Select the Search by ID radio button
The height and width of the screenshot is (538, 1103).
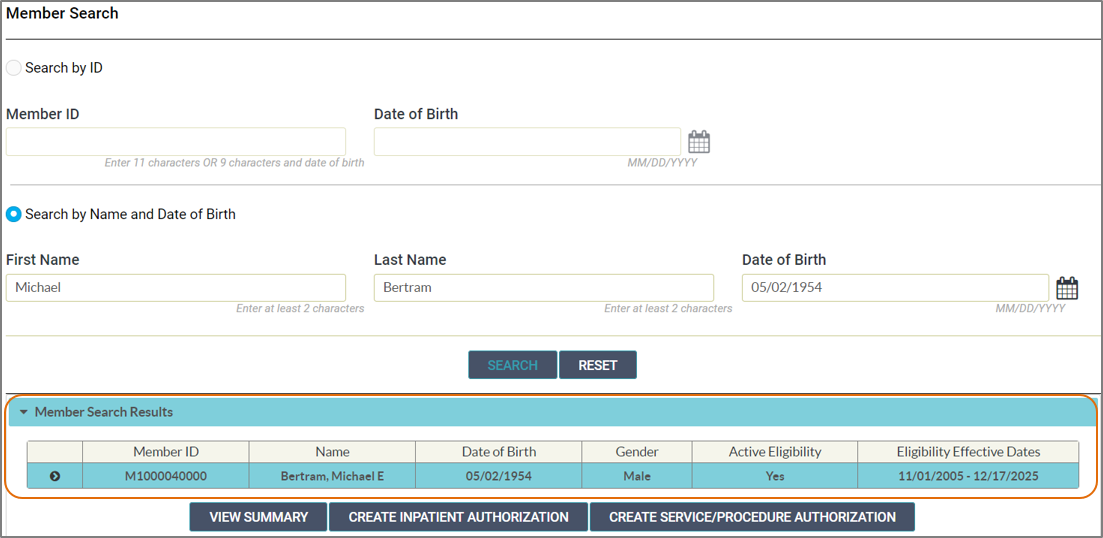tap(14, 68)
